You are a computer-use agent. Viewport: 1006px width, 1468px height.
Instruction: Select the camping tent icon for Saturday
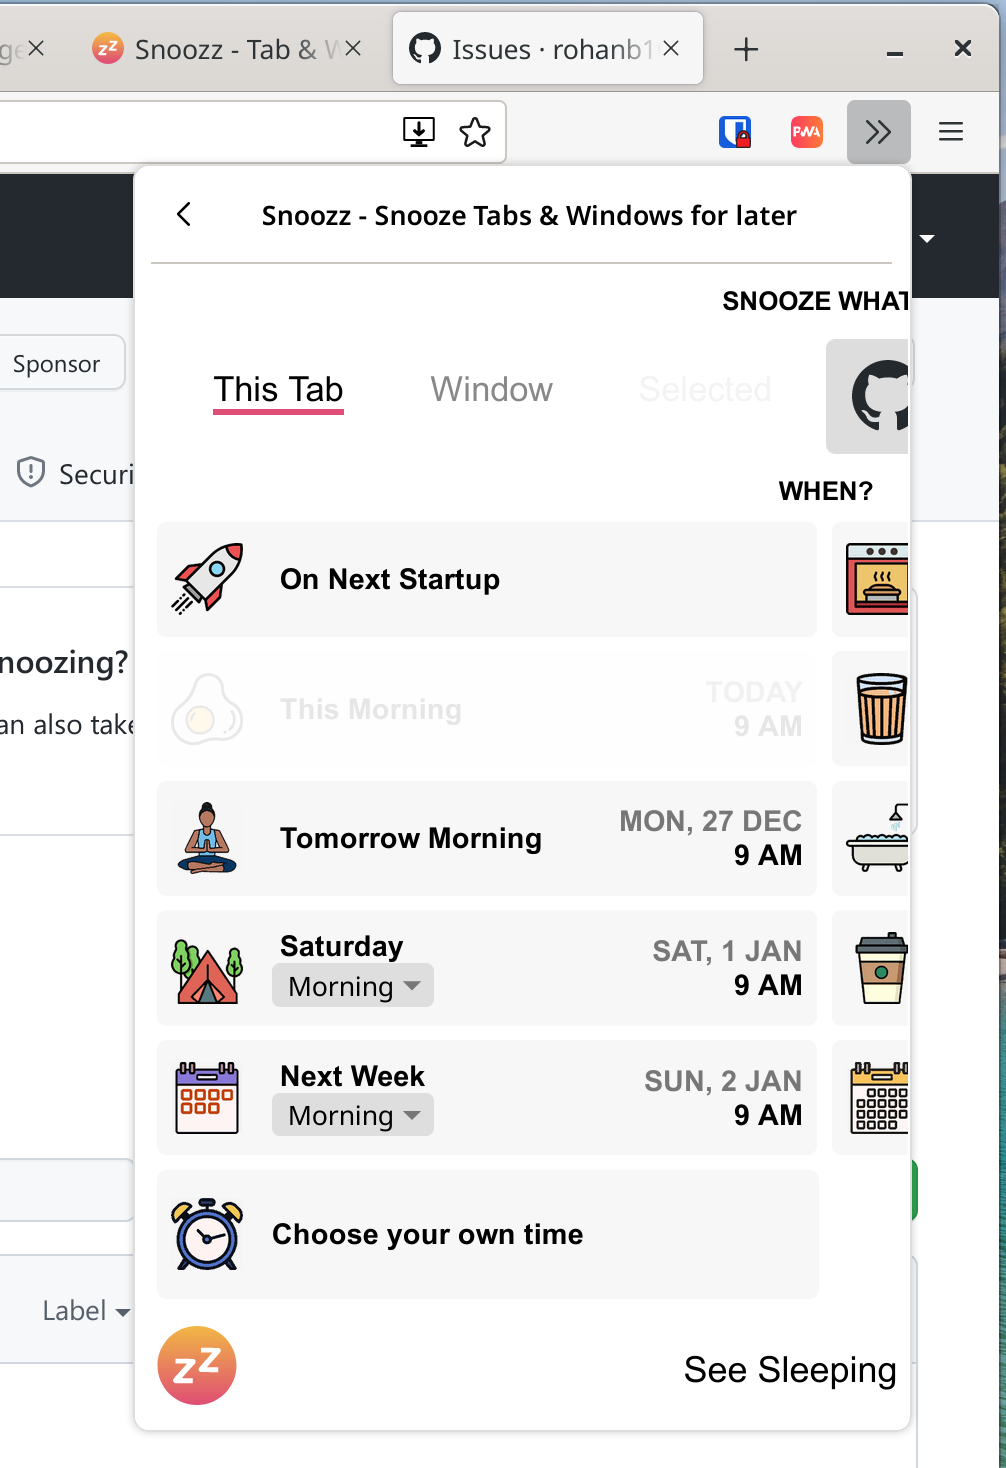(x=207, y=968)
